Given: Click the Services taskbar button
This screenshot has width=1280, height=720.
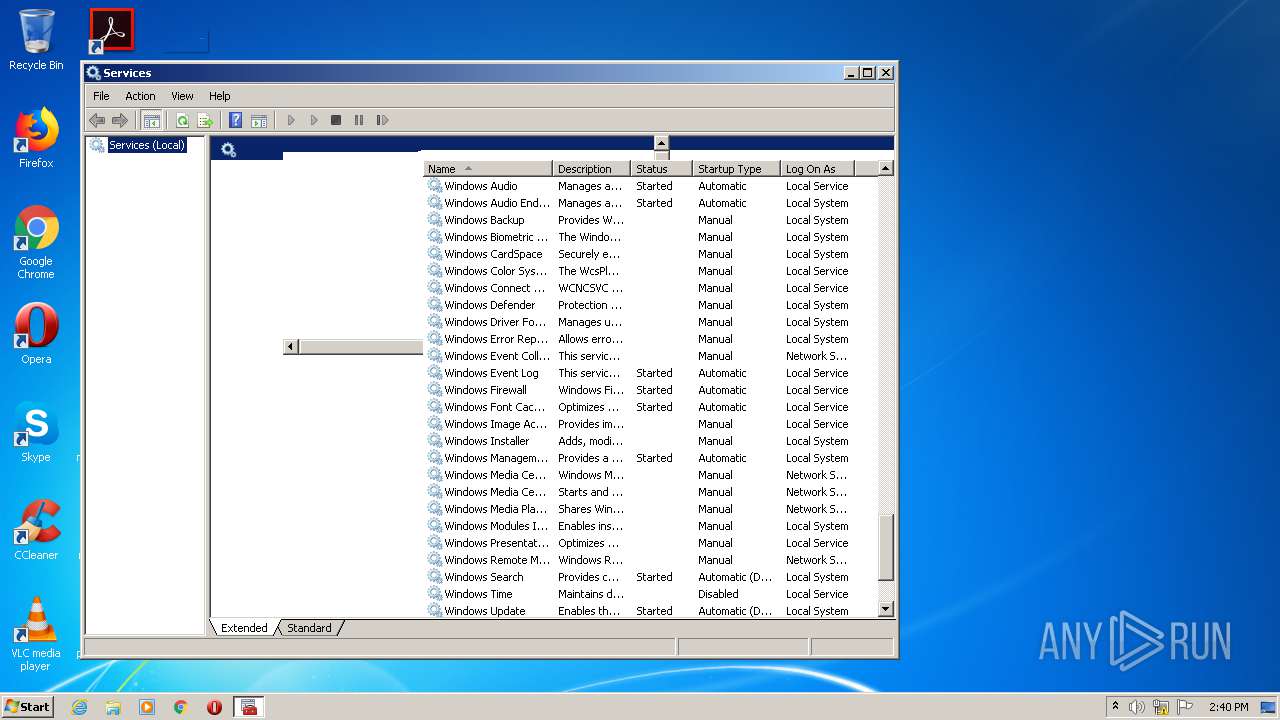Looking at the screenshot, I should [x=249, y=707].
